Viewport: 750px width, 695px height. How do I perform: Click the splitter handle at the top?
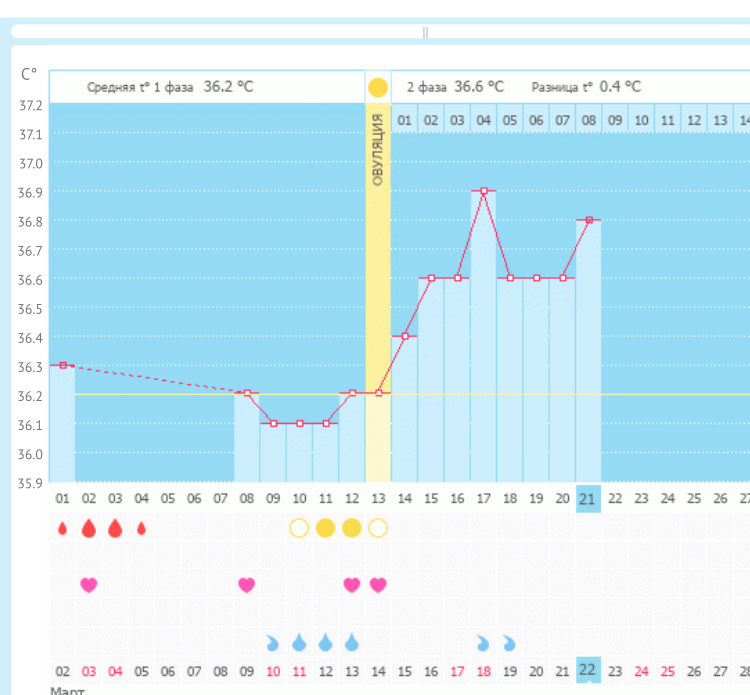[426, 32]
